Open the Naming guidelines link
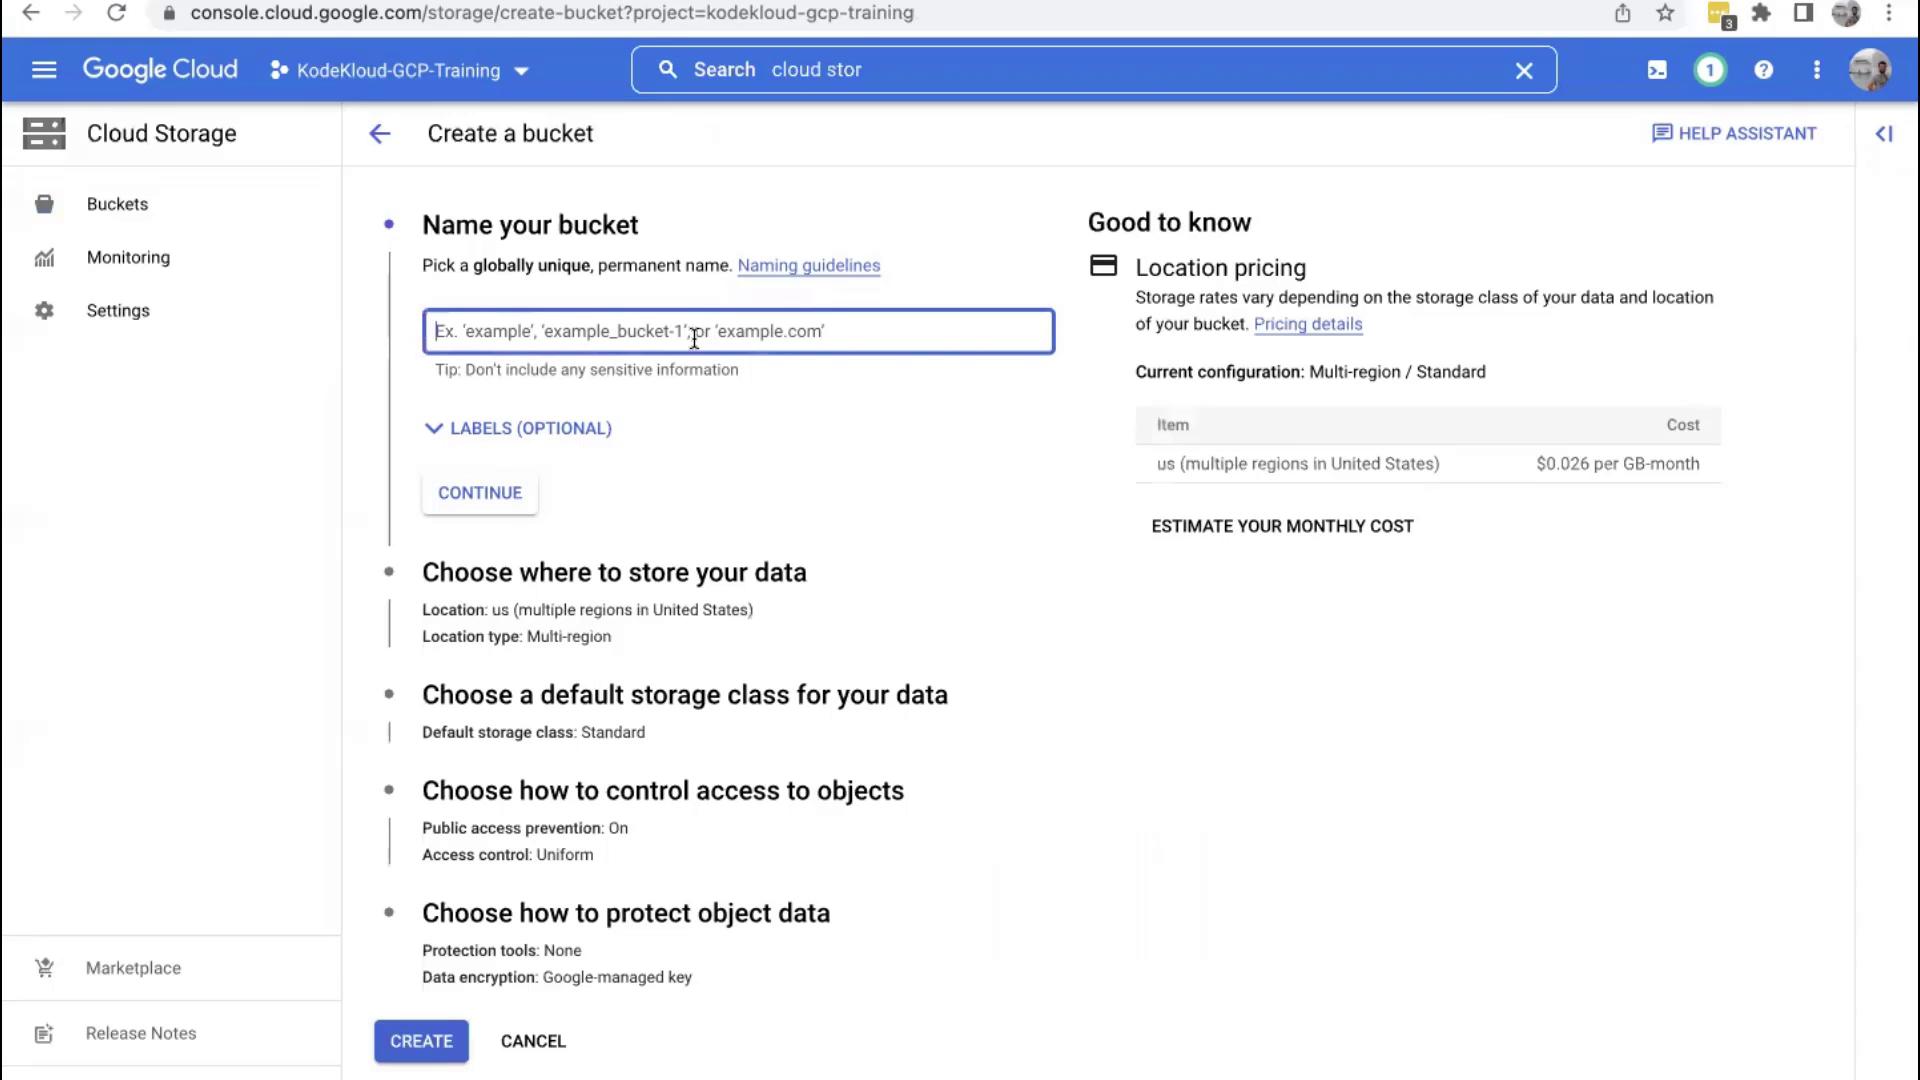Screen dimensions: 1920x1080 (x=808, y=266)
